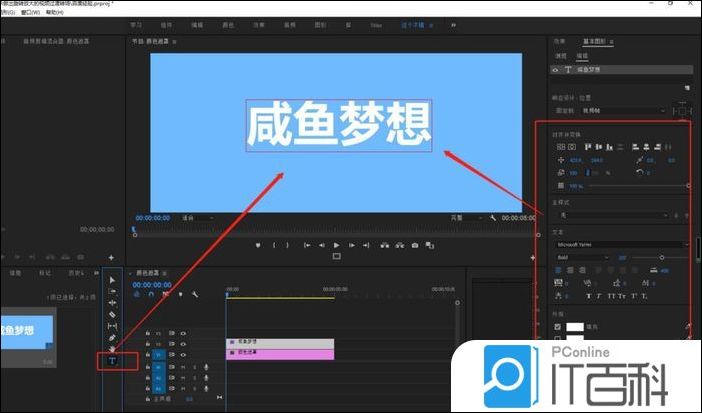Step forward one frame
The height and width of the screenshot is (413, 702).
[x=352, y=245]
